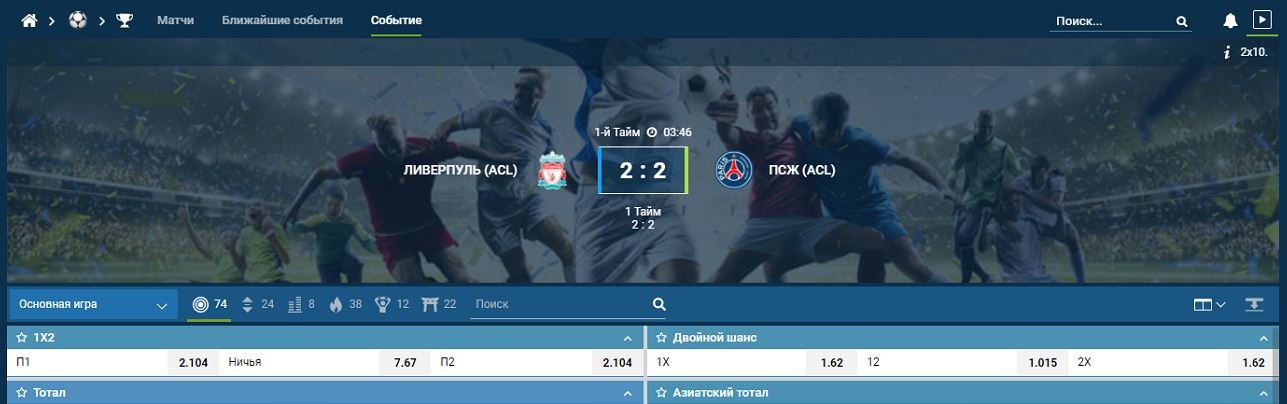Open the Ближайшие события tab

click(x=282, y=20)
